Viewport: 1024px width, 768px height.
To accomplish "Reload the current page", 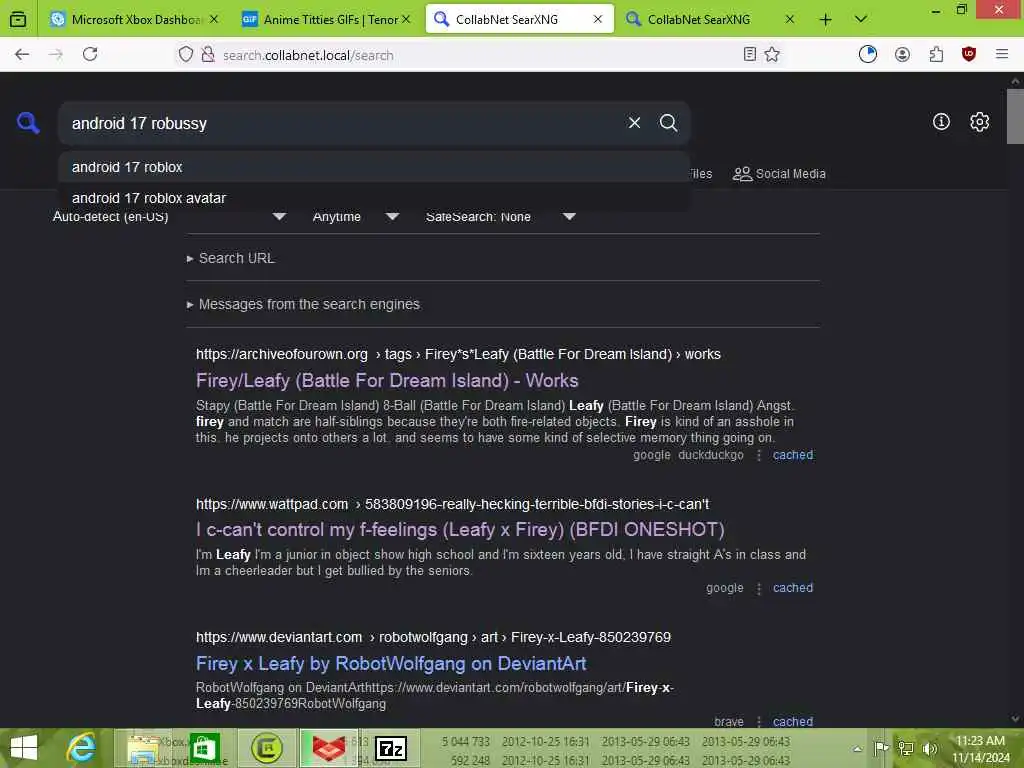I will click(90, 54).
